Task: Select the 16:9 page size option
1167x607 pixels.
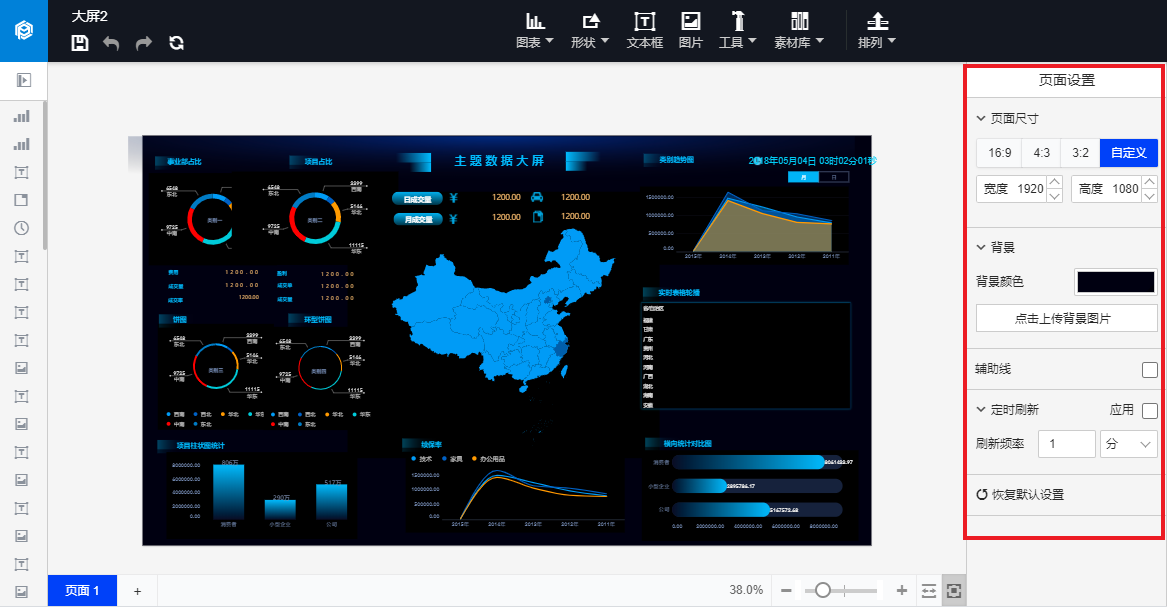Action: point(999,153)
